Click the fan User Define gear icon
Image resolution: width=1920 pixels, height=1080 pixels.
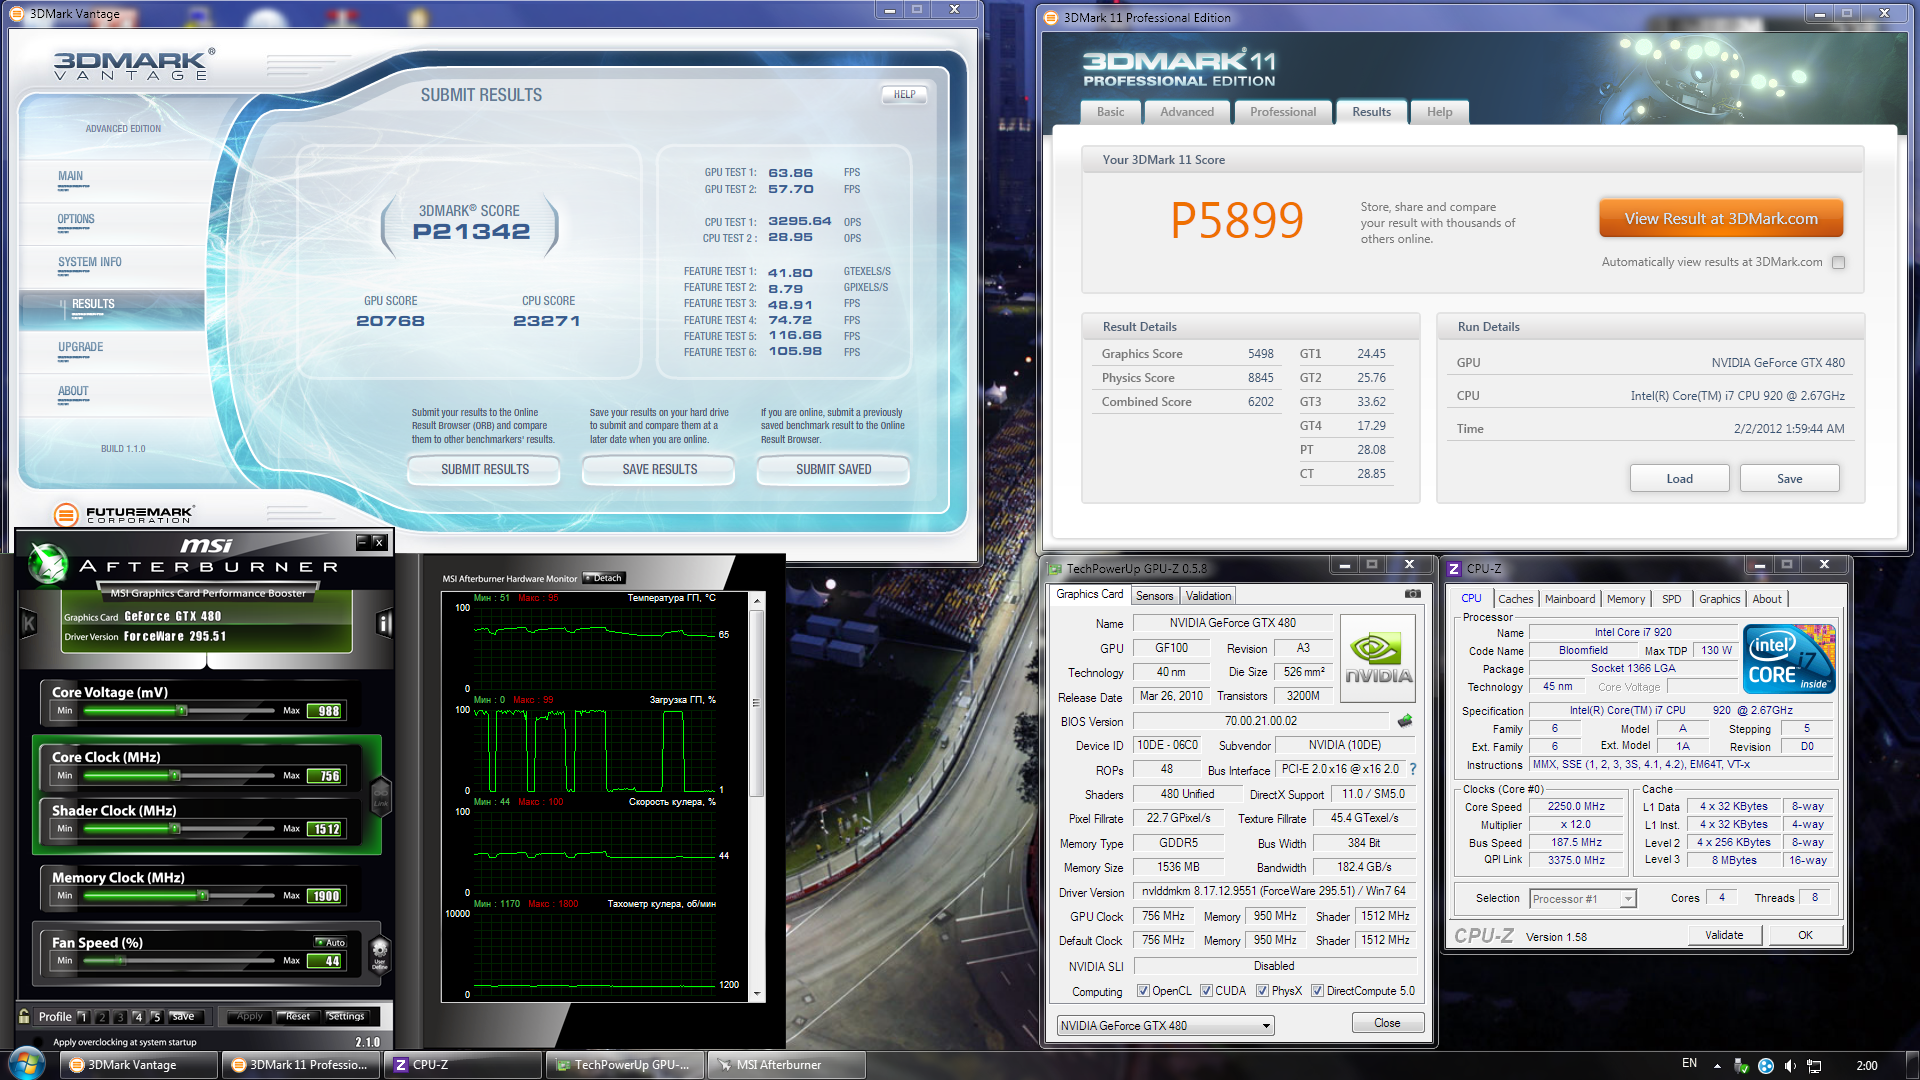(x=379, y=951)
